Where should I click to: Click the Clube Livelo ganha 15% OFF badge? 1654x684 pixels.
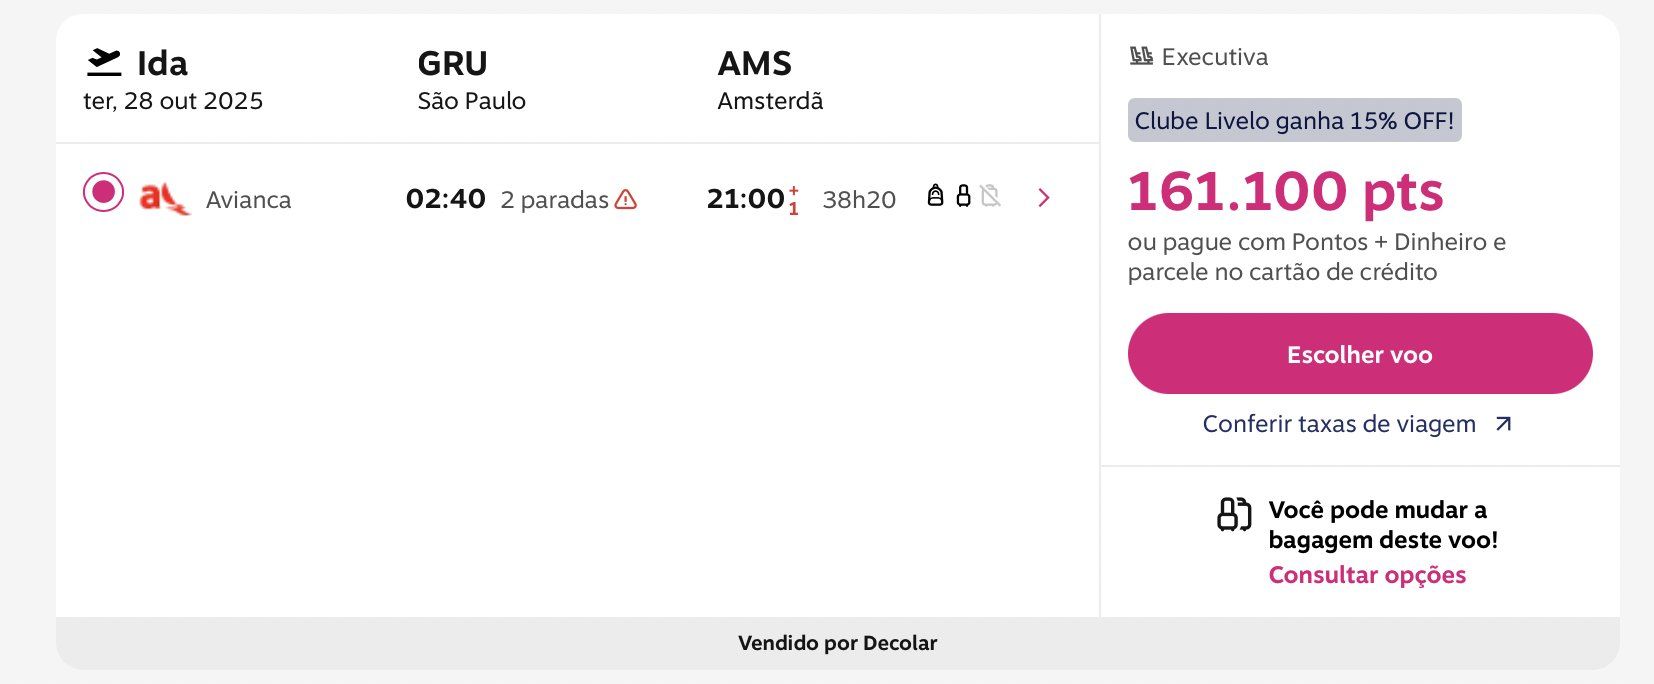point(1294,120)
